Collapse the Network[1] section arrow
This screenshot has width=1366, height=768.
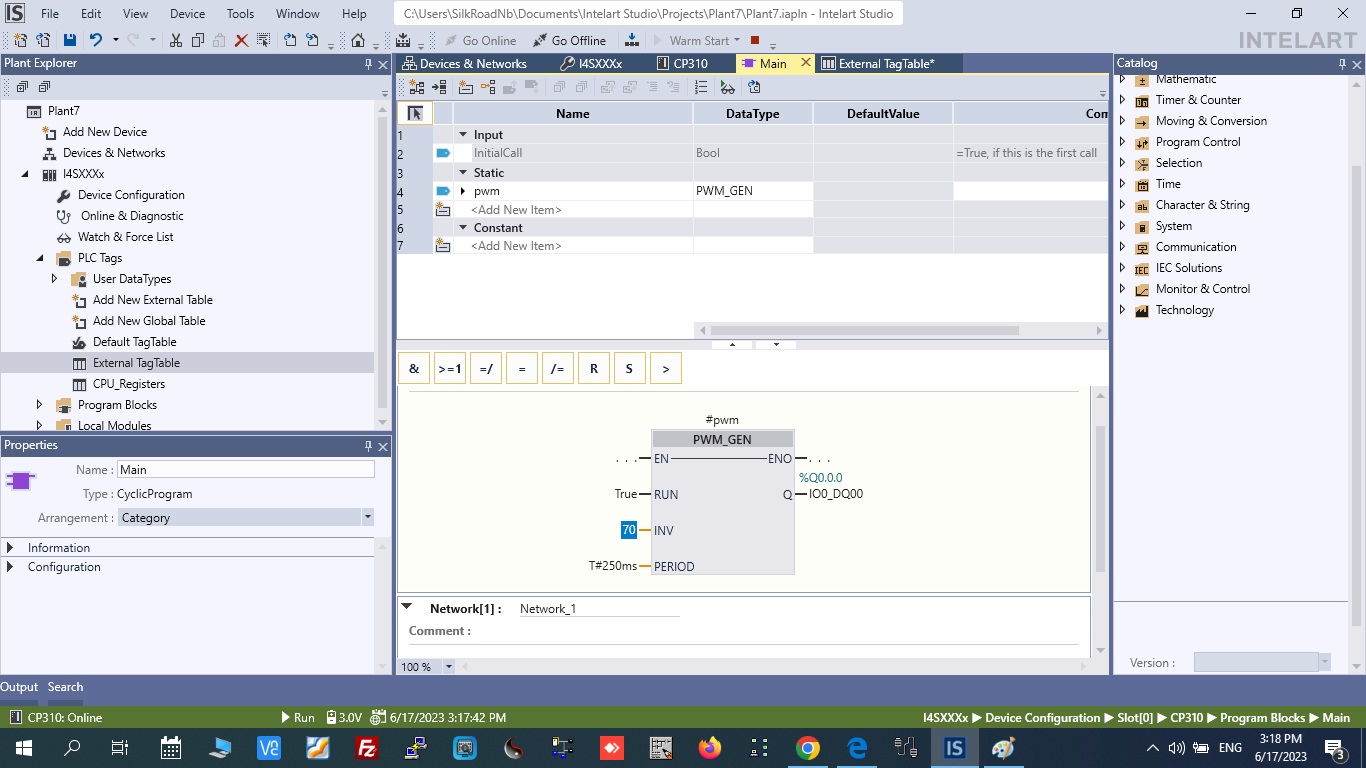point(407,607)
